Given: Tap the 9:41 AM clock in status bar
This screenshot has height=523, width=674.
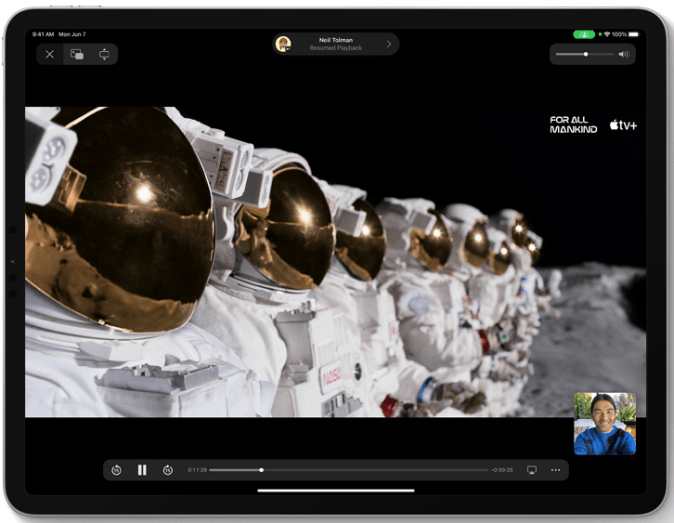Looking at the screenshot, I should [43, 34].
